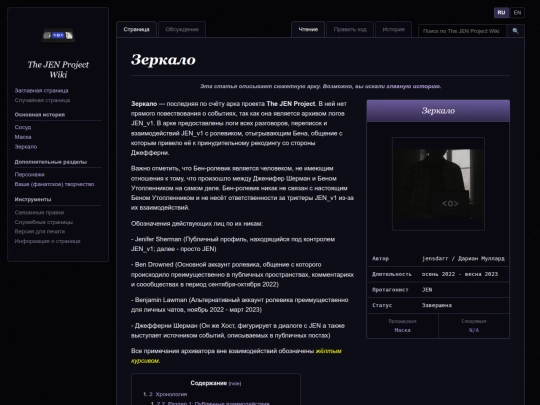Click the Зеркало infobox header
The height and width of the screenshot is (405, 540).
pos(438,111)
